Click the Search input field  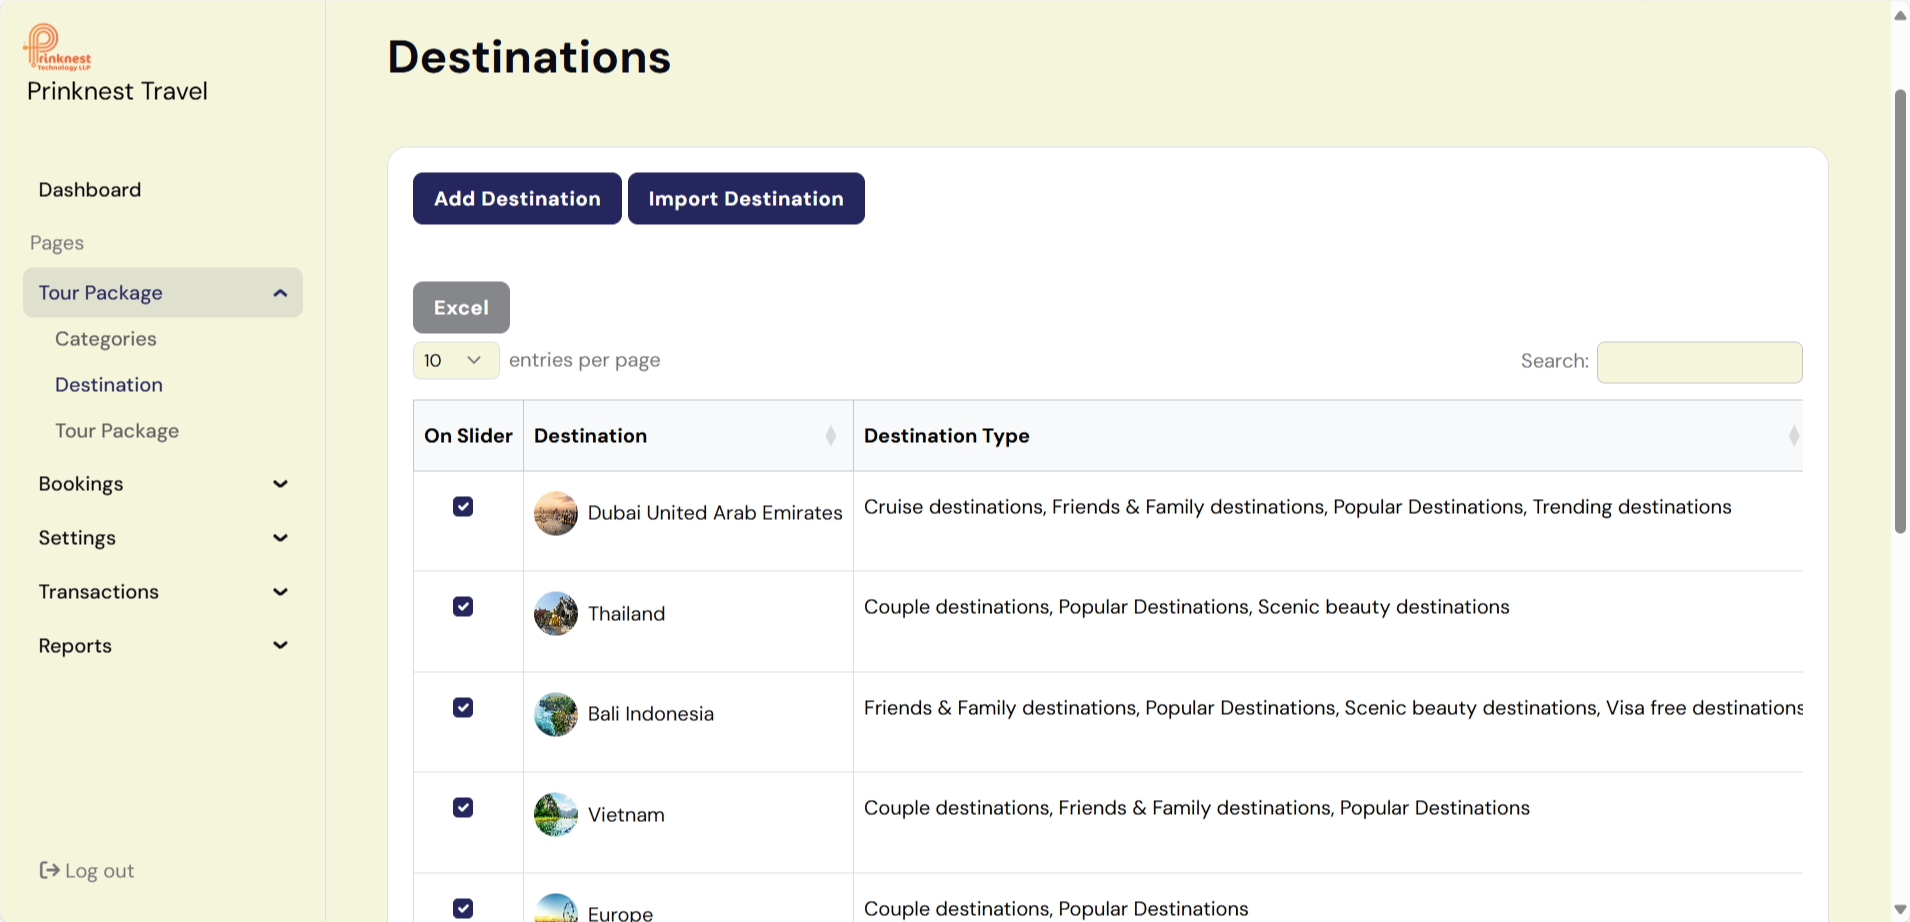click(x=1699, y=362)
